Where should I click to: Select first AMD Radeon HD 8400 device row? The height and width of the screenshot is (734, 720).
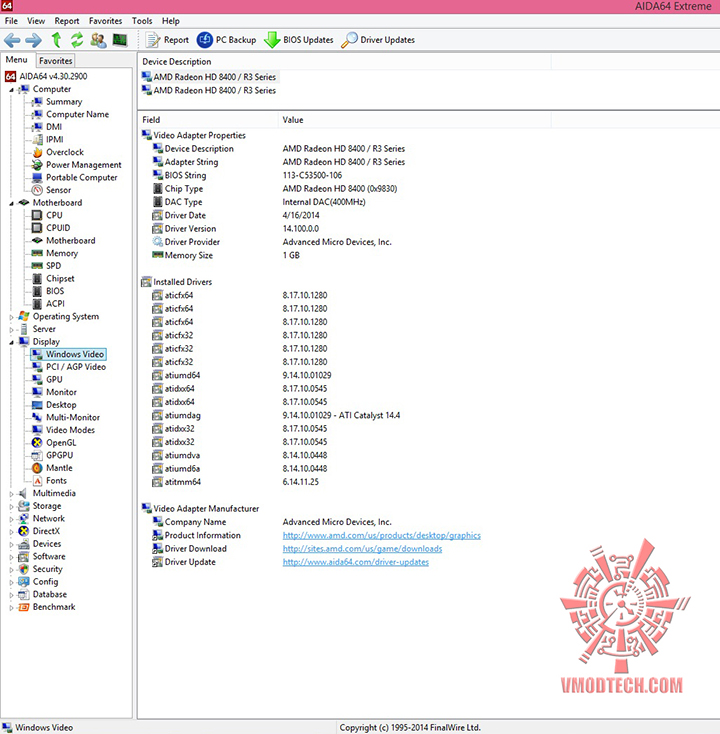tap(210, 77)
